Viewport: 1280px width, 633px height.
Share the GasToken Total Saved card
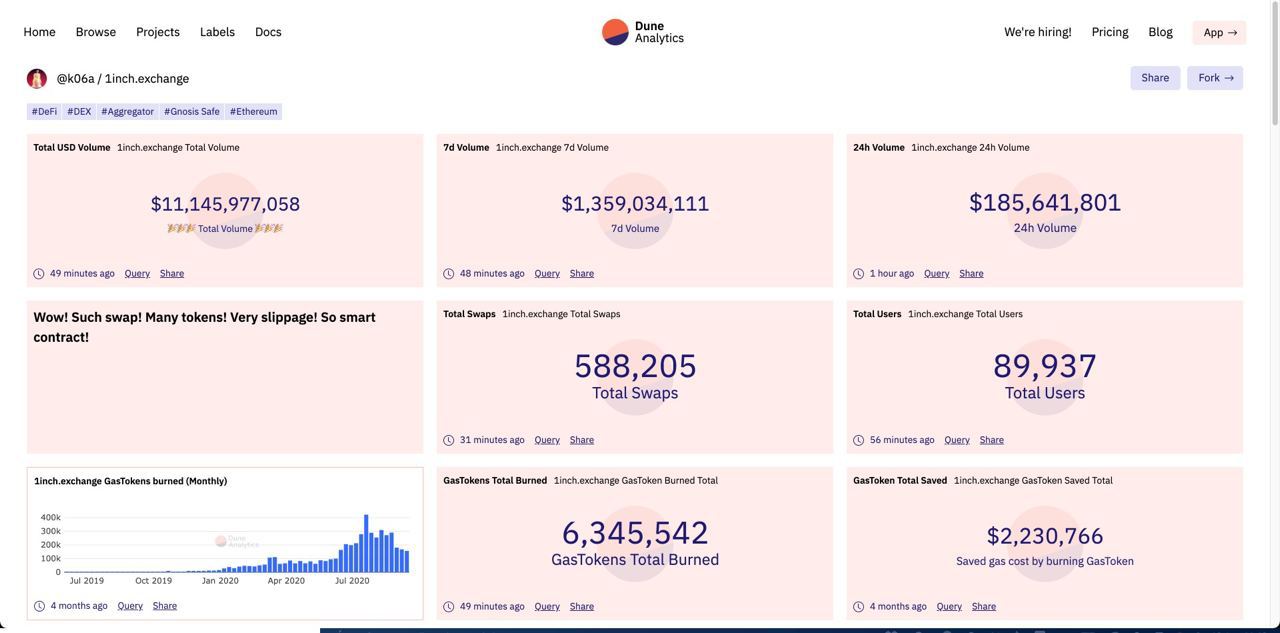984,607
